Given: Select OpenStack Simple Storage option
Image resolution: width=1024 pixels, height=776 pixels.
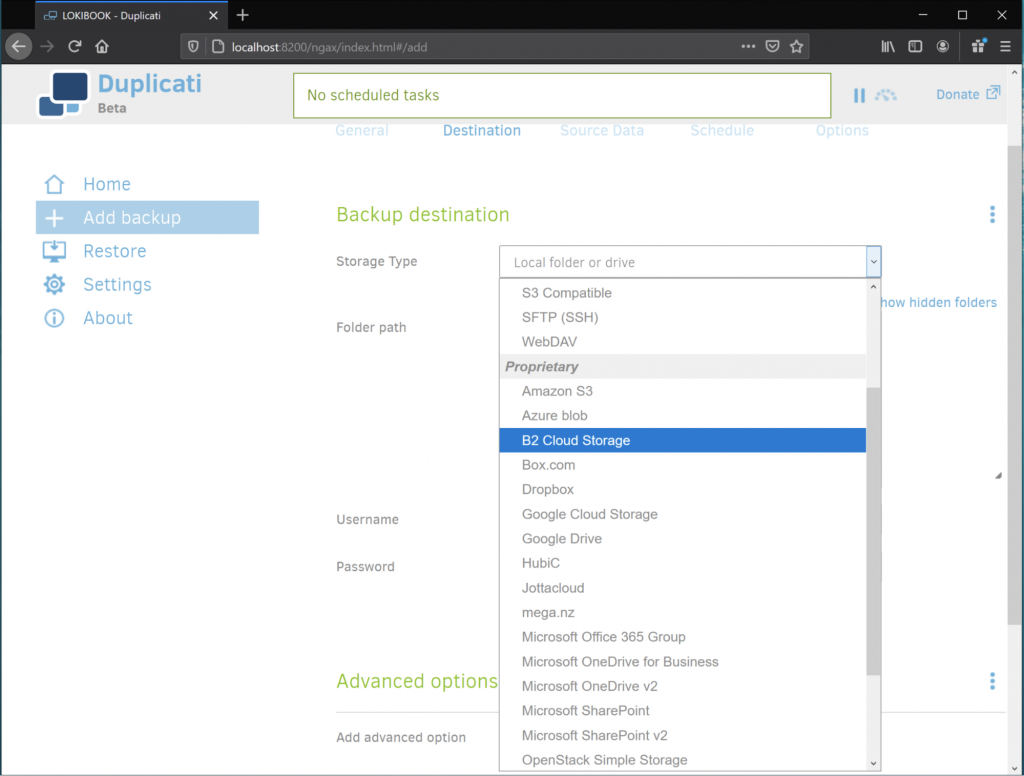Looking at the screenshot, I should tap(682, 760).
